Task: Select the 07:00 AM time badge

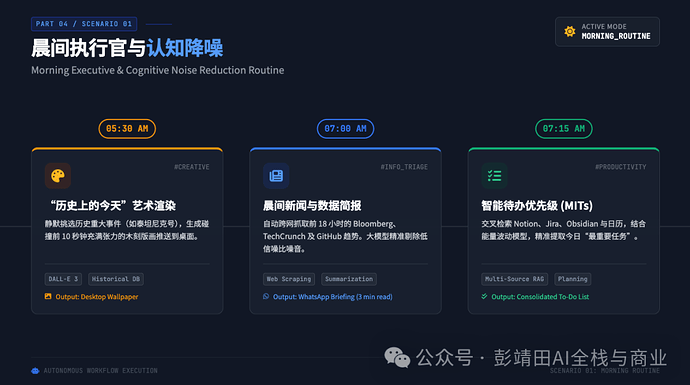Action: 345,128
